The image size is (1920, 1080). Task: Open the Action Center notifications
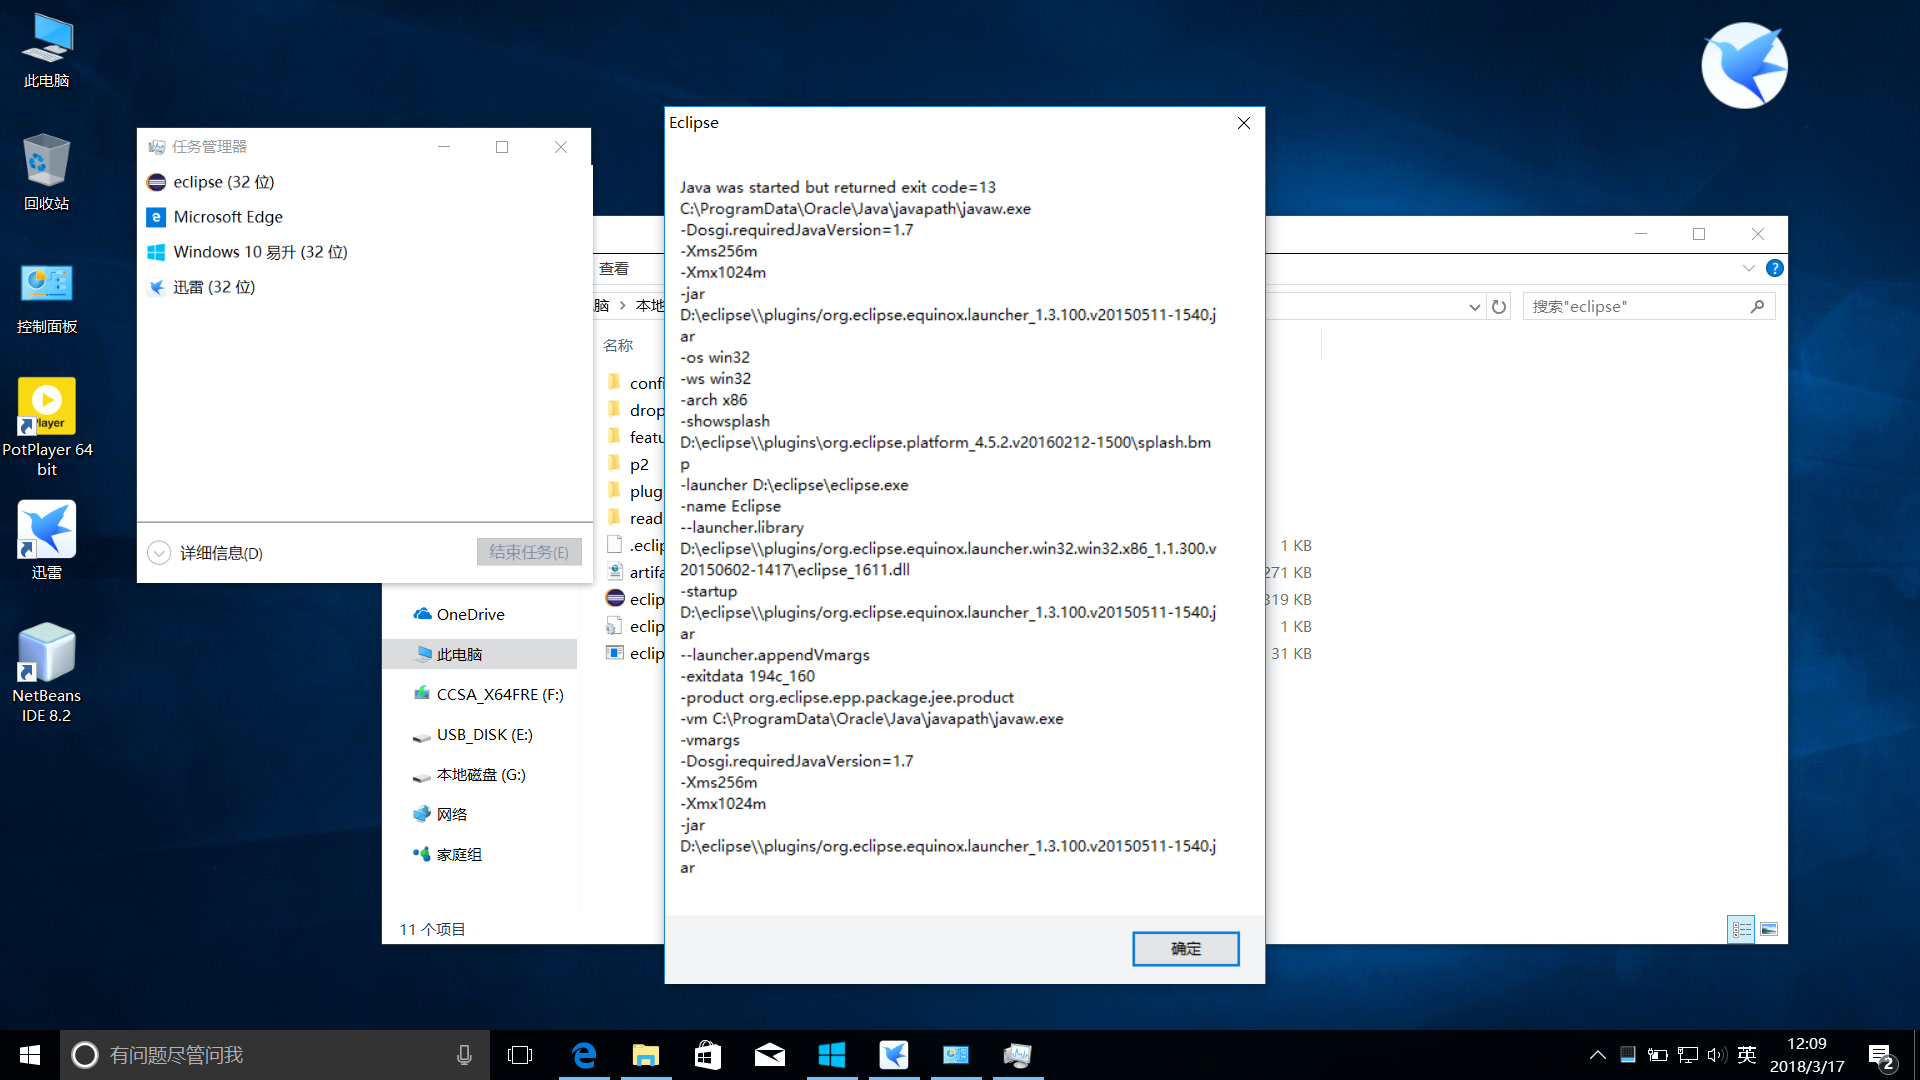(1881, 1056)
